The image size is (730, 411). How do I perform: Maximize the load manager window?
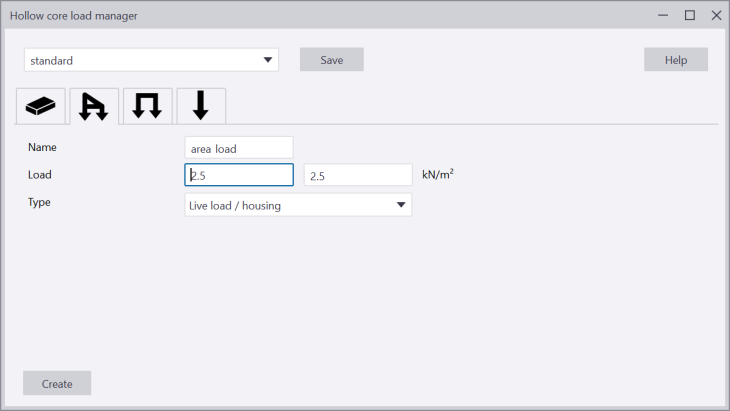click(x=689, y=15)
